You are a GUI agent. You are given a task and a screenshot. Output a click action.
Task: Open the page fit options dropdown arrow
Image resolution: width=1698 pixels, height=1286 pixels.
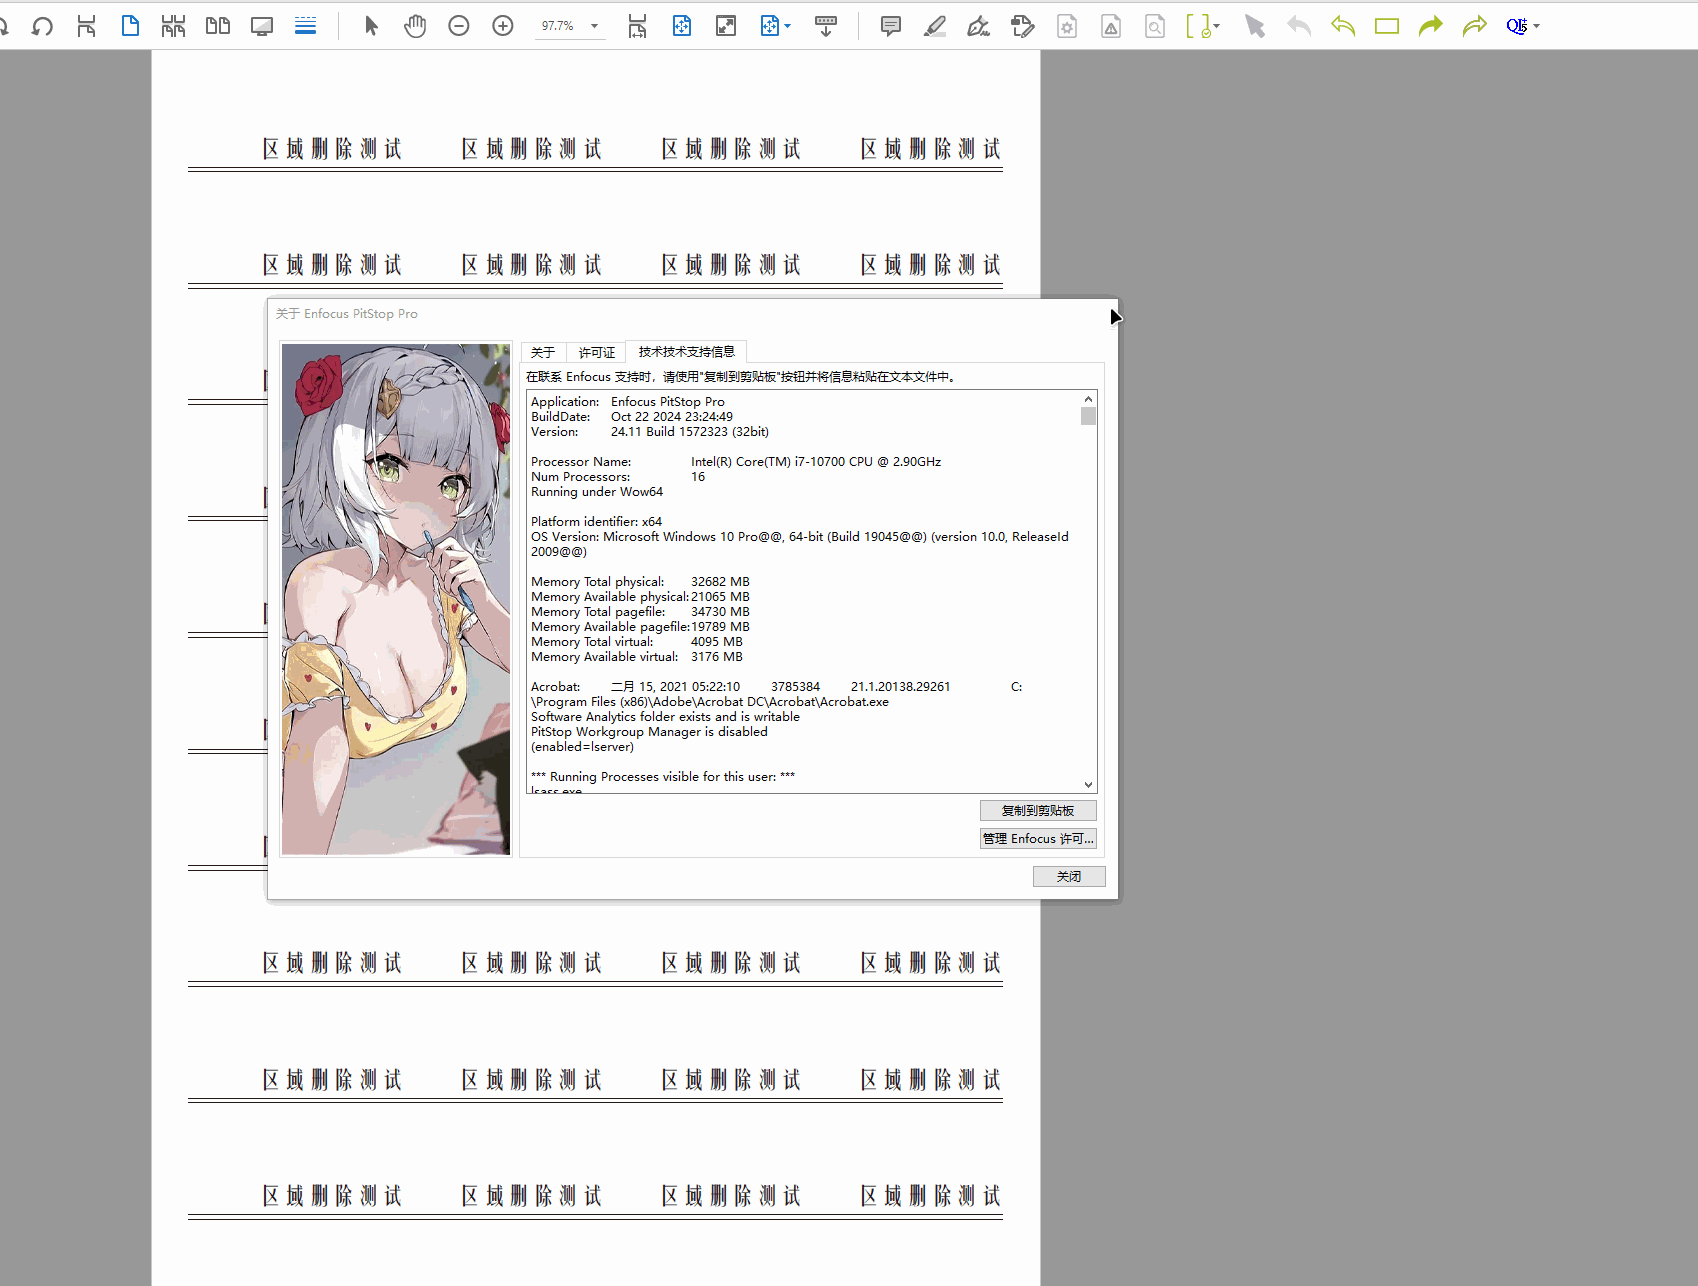[788, 26]
